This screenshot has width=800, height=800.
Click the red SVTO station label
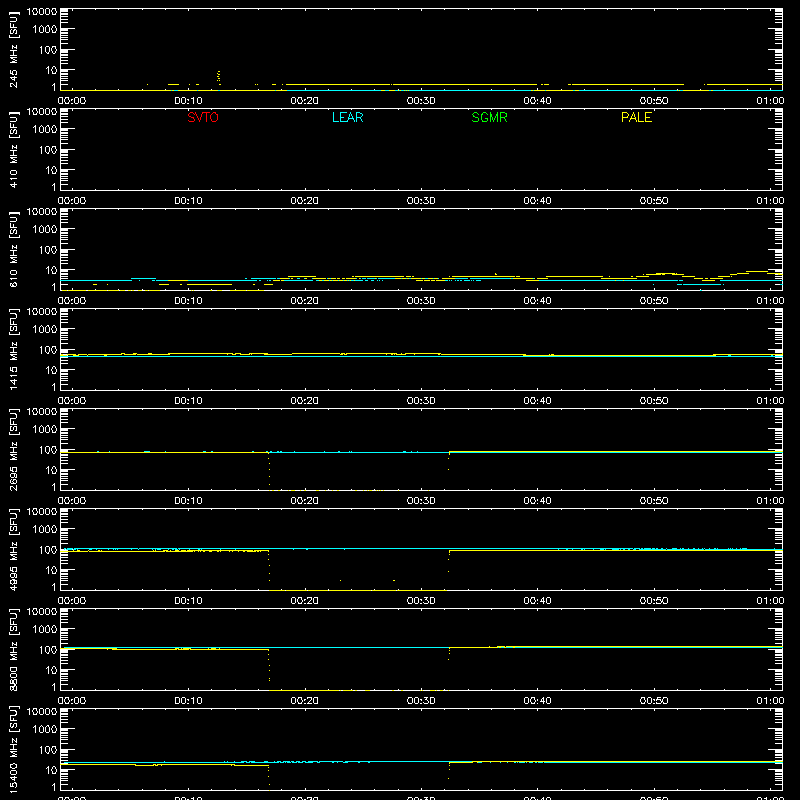point(203,117)
